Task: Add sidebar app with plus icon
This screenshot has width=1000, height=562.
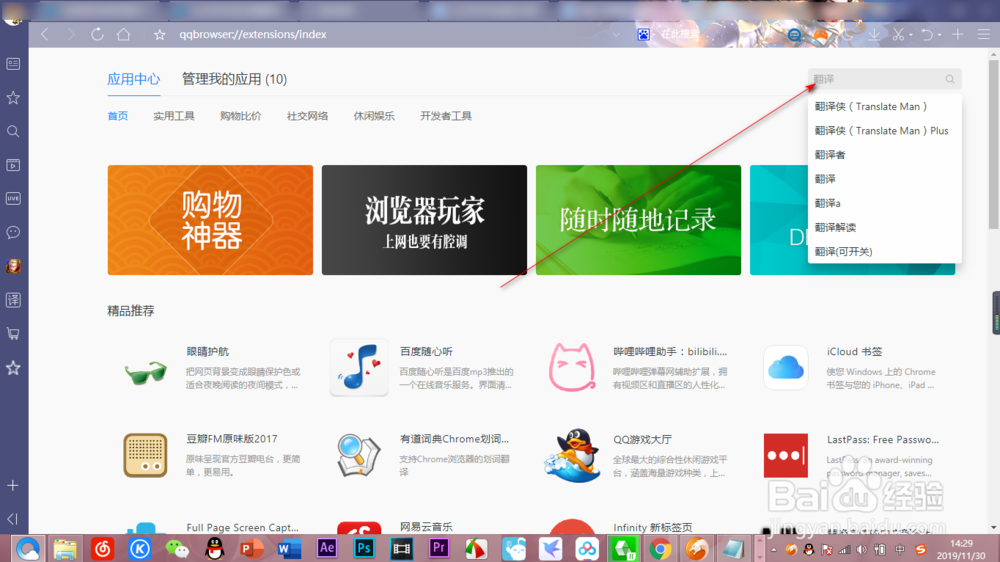Action: click(13, 485)
